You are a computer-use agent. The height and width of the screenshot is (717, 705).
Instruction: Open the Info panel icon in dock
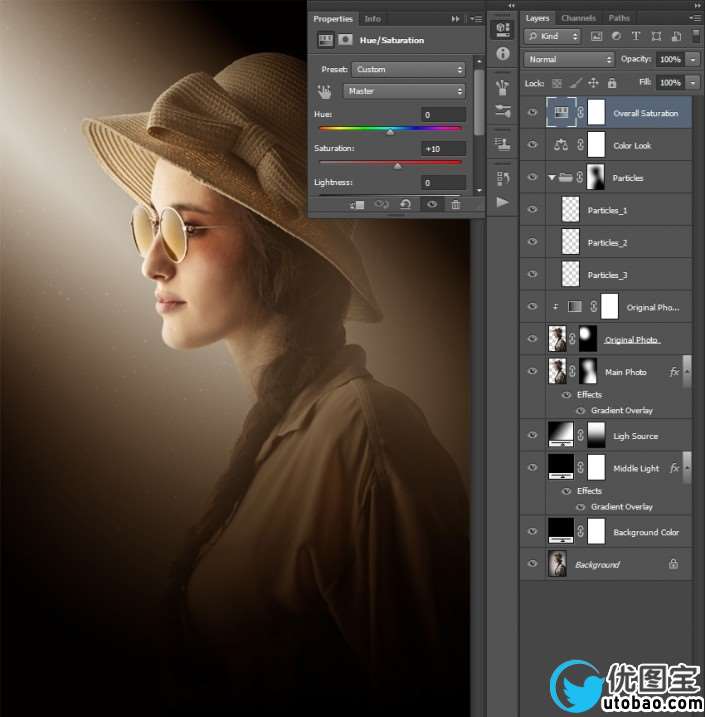click(502, 54)
